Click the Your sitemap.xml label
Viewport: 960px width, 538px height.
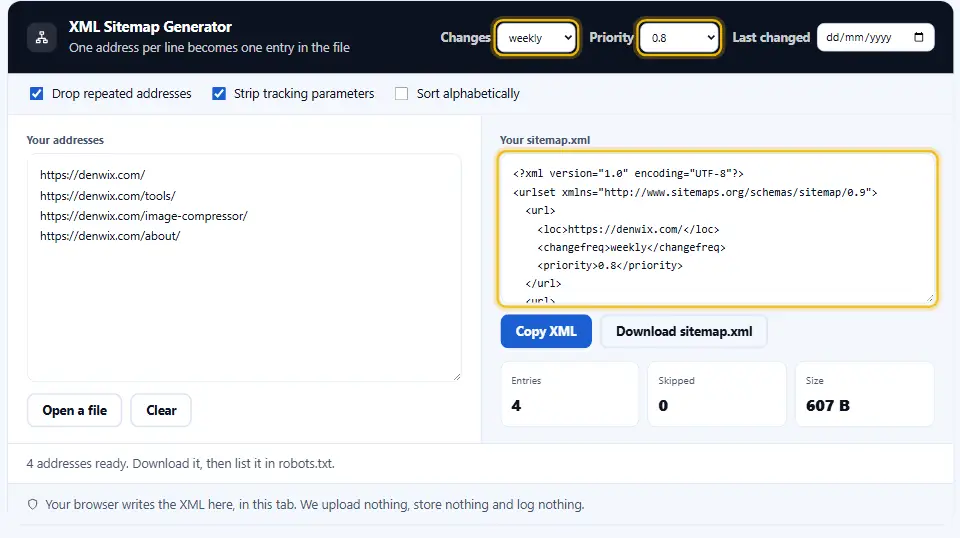click(545, 140)
